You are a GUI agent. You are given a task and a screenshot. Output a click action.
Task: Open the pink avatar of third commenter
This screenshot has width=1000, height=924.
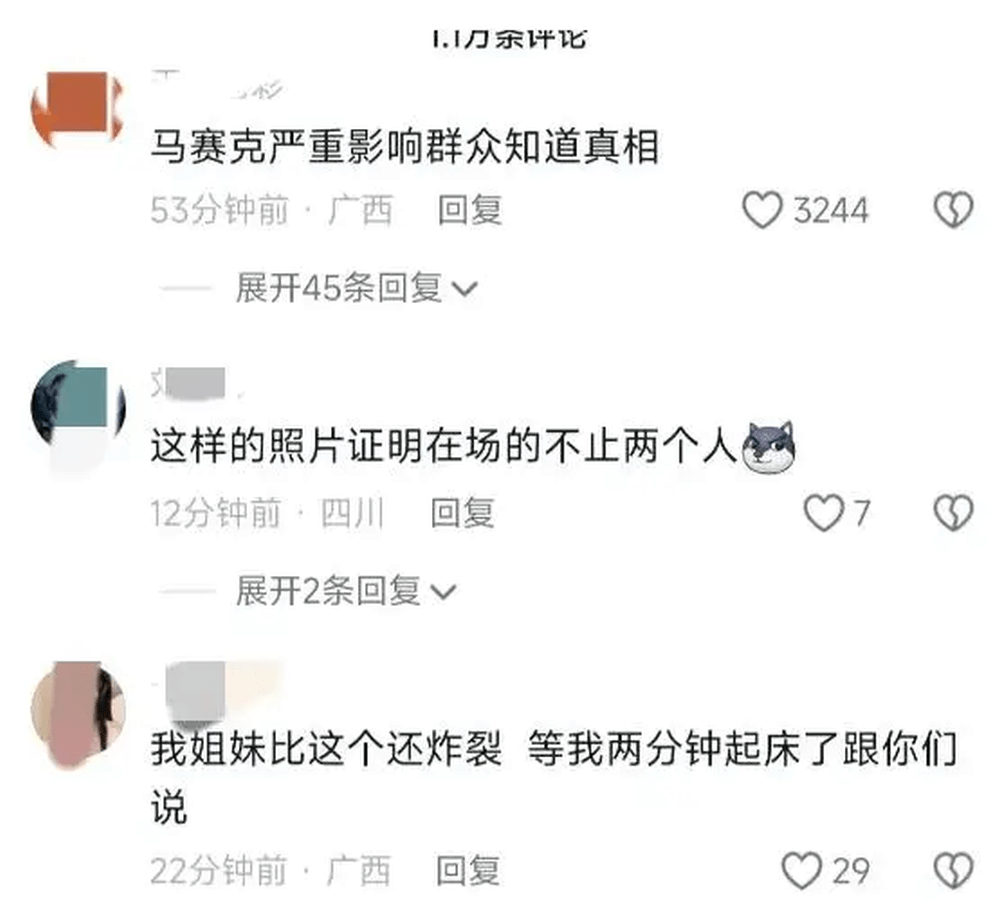(x=78, y=714)
